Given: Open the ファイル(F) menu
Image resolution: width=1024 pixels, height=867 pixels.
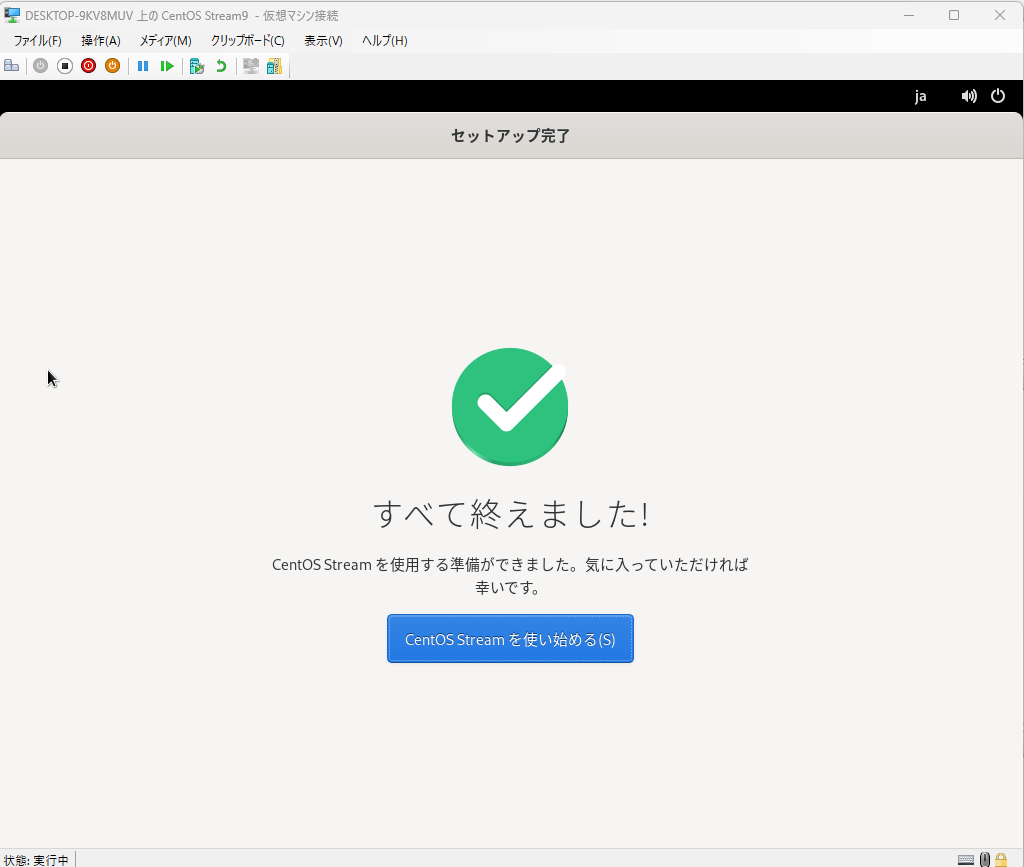Looking at the screenshot, I should (37, 40).
